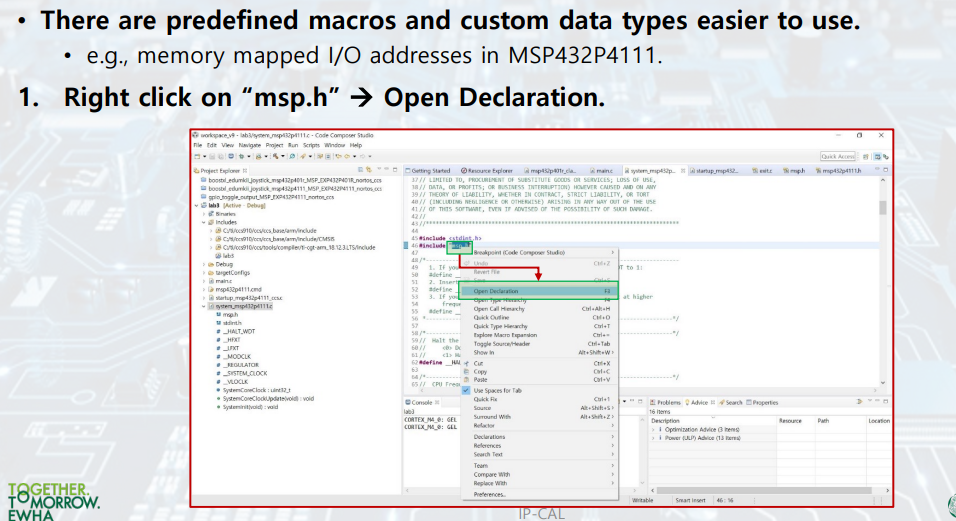This screenshot has height=521, width=956.
Task: Click the Advice table horizontal scrollbar
Action: [x=763, y=491]
